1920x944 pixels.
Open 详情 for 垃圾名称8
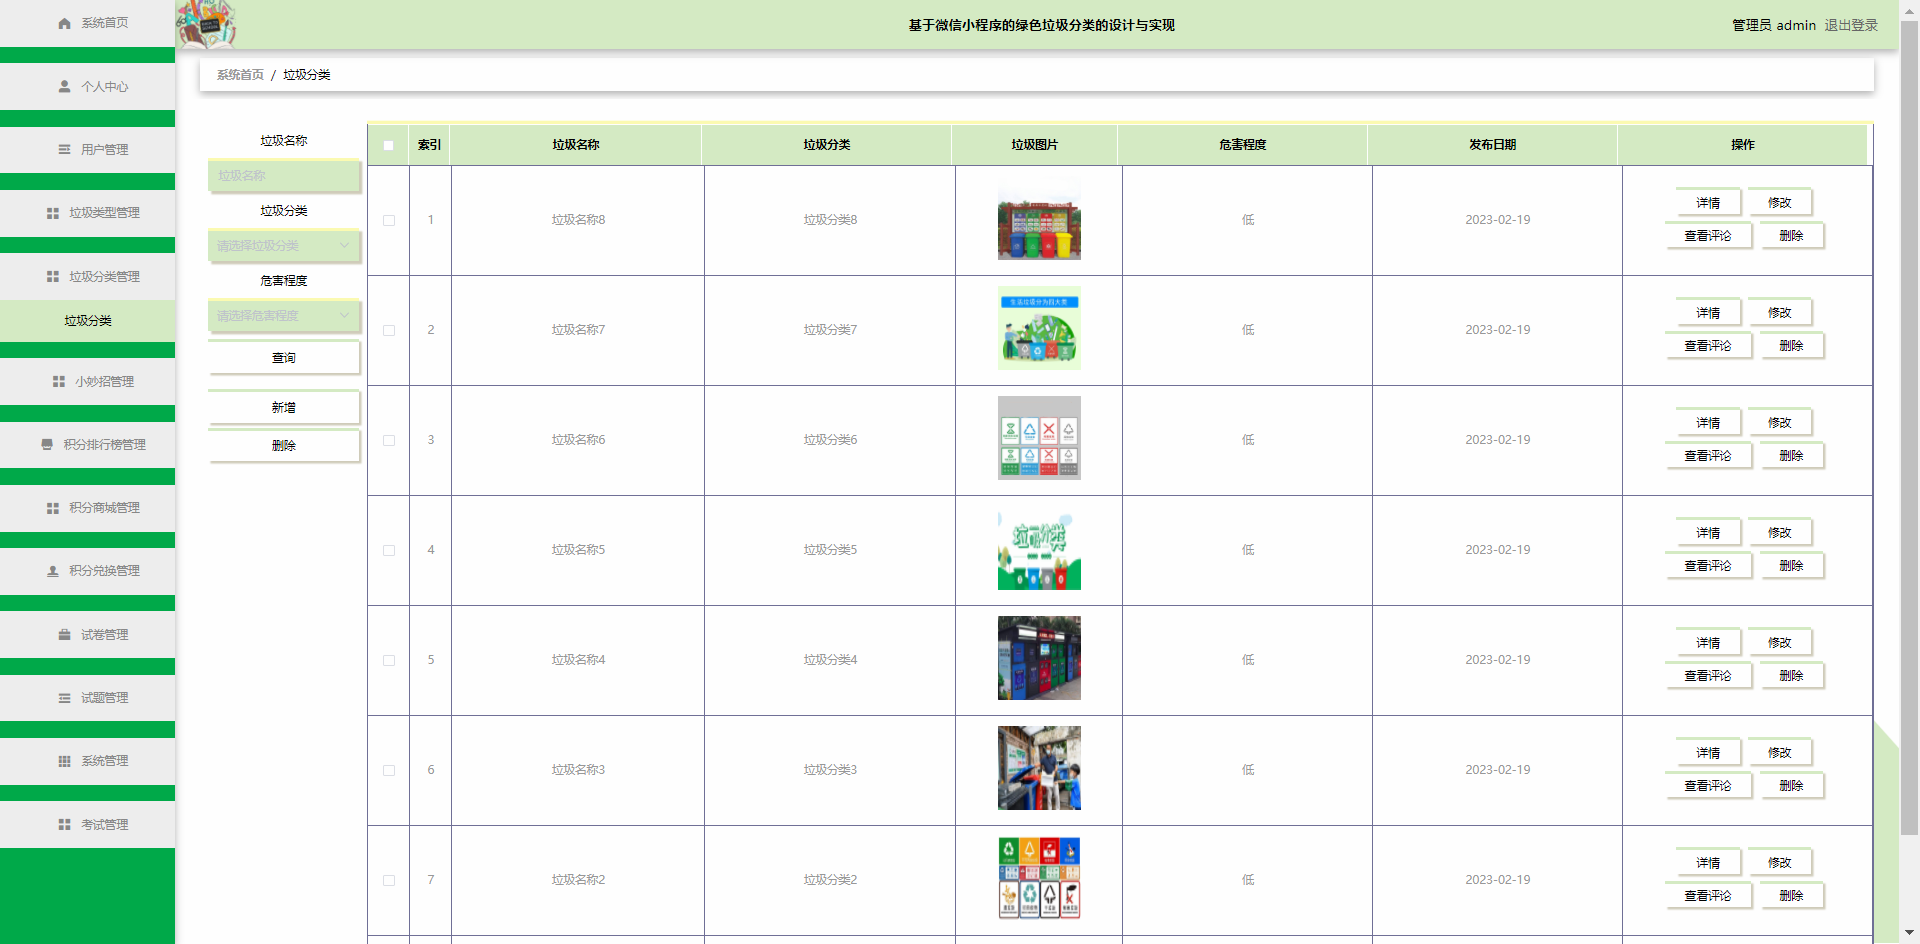[1708, 203]
